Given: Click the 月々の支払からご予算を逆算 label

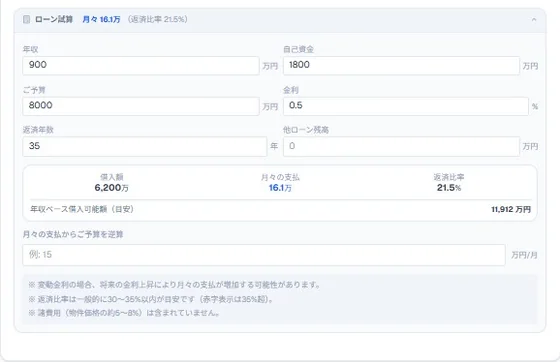Looking at the screenshot, I should pos(73,235).
